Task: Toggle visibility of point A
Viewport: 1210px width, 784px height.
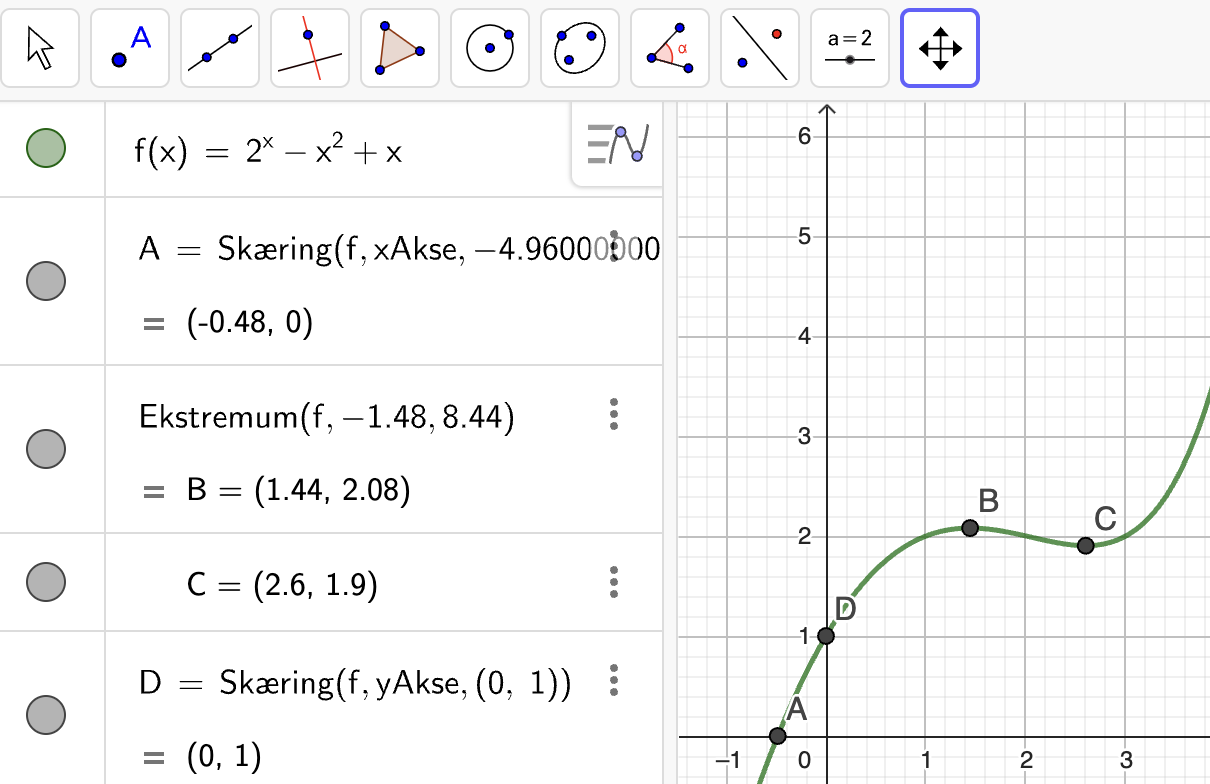Action: (46, 281)
